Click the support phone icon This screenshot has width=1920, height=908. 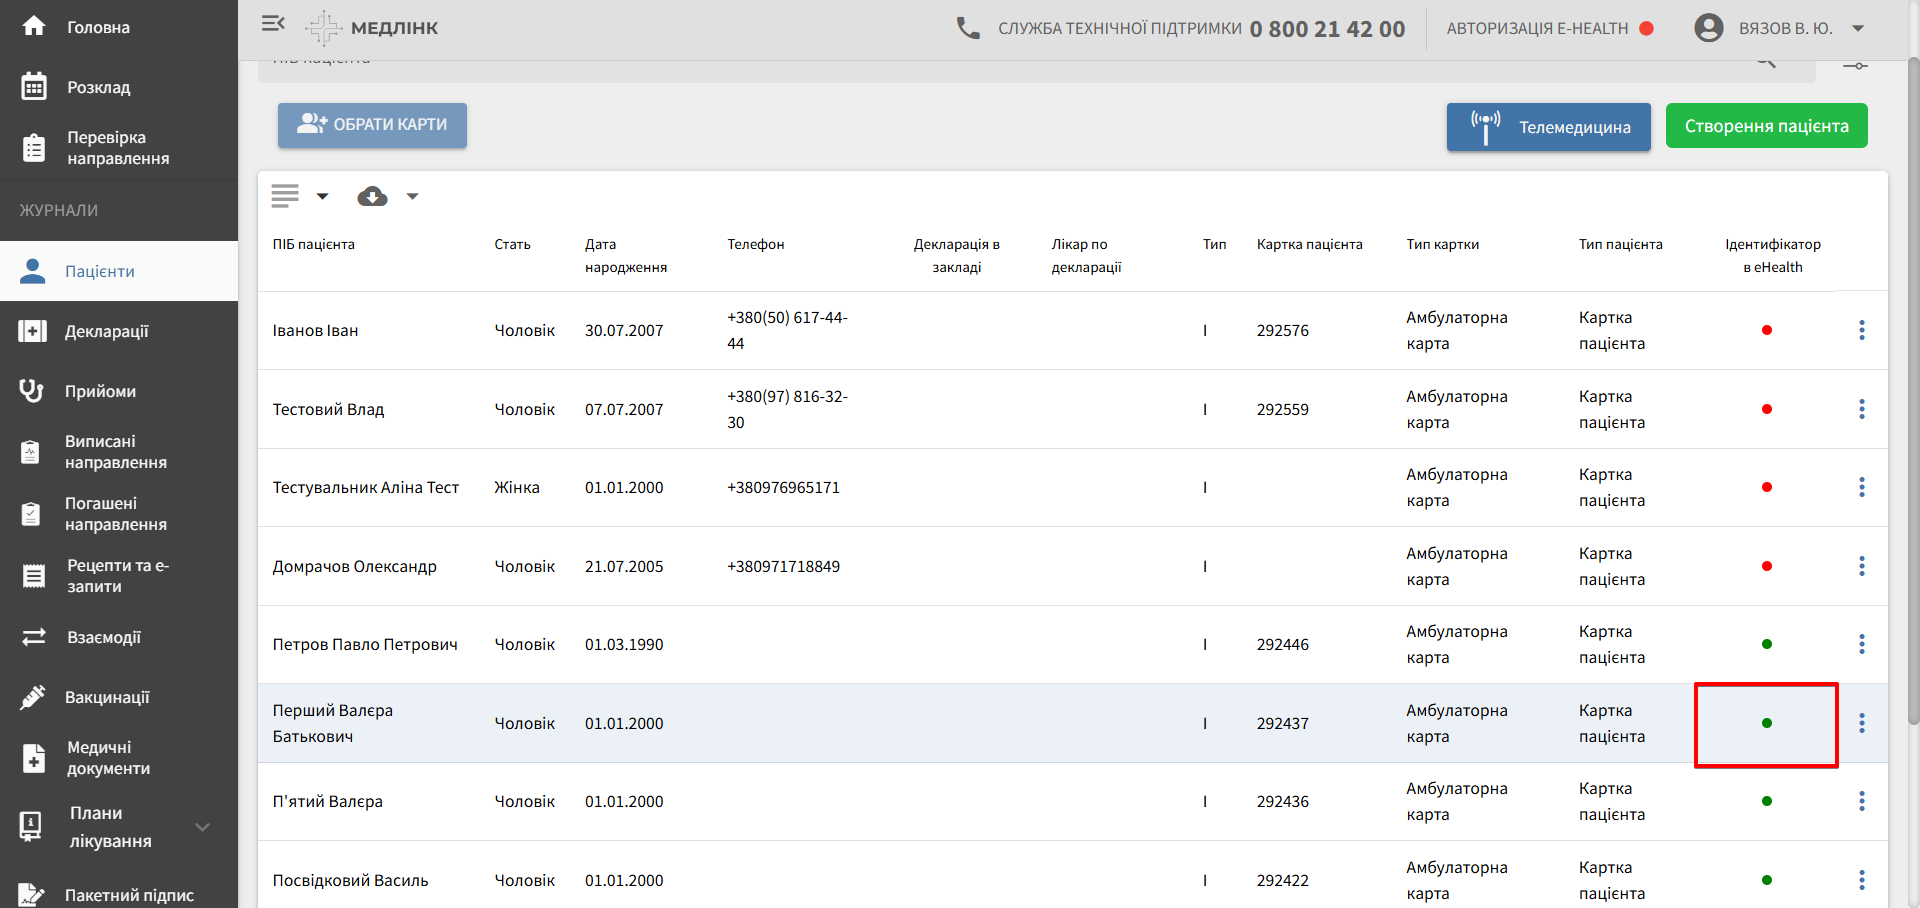[x=968, y=28]
